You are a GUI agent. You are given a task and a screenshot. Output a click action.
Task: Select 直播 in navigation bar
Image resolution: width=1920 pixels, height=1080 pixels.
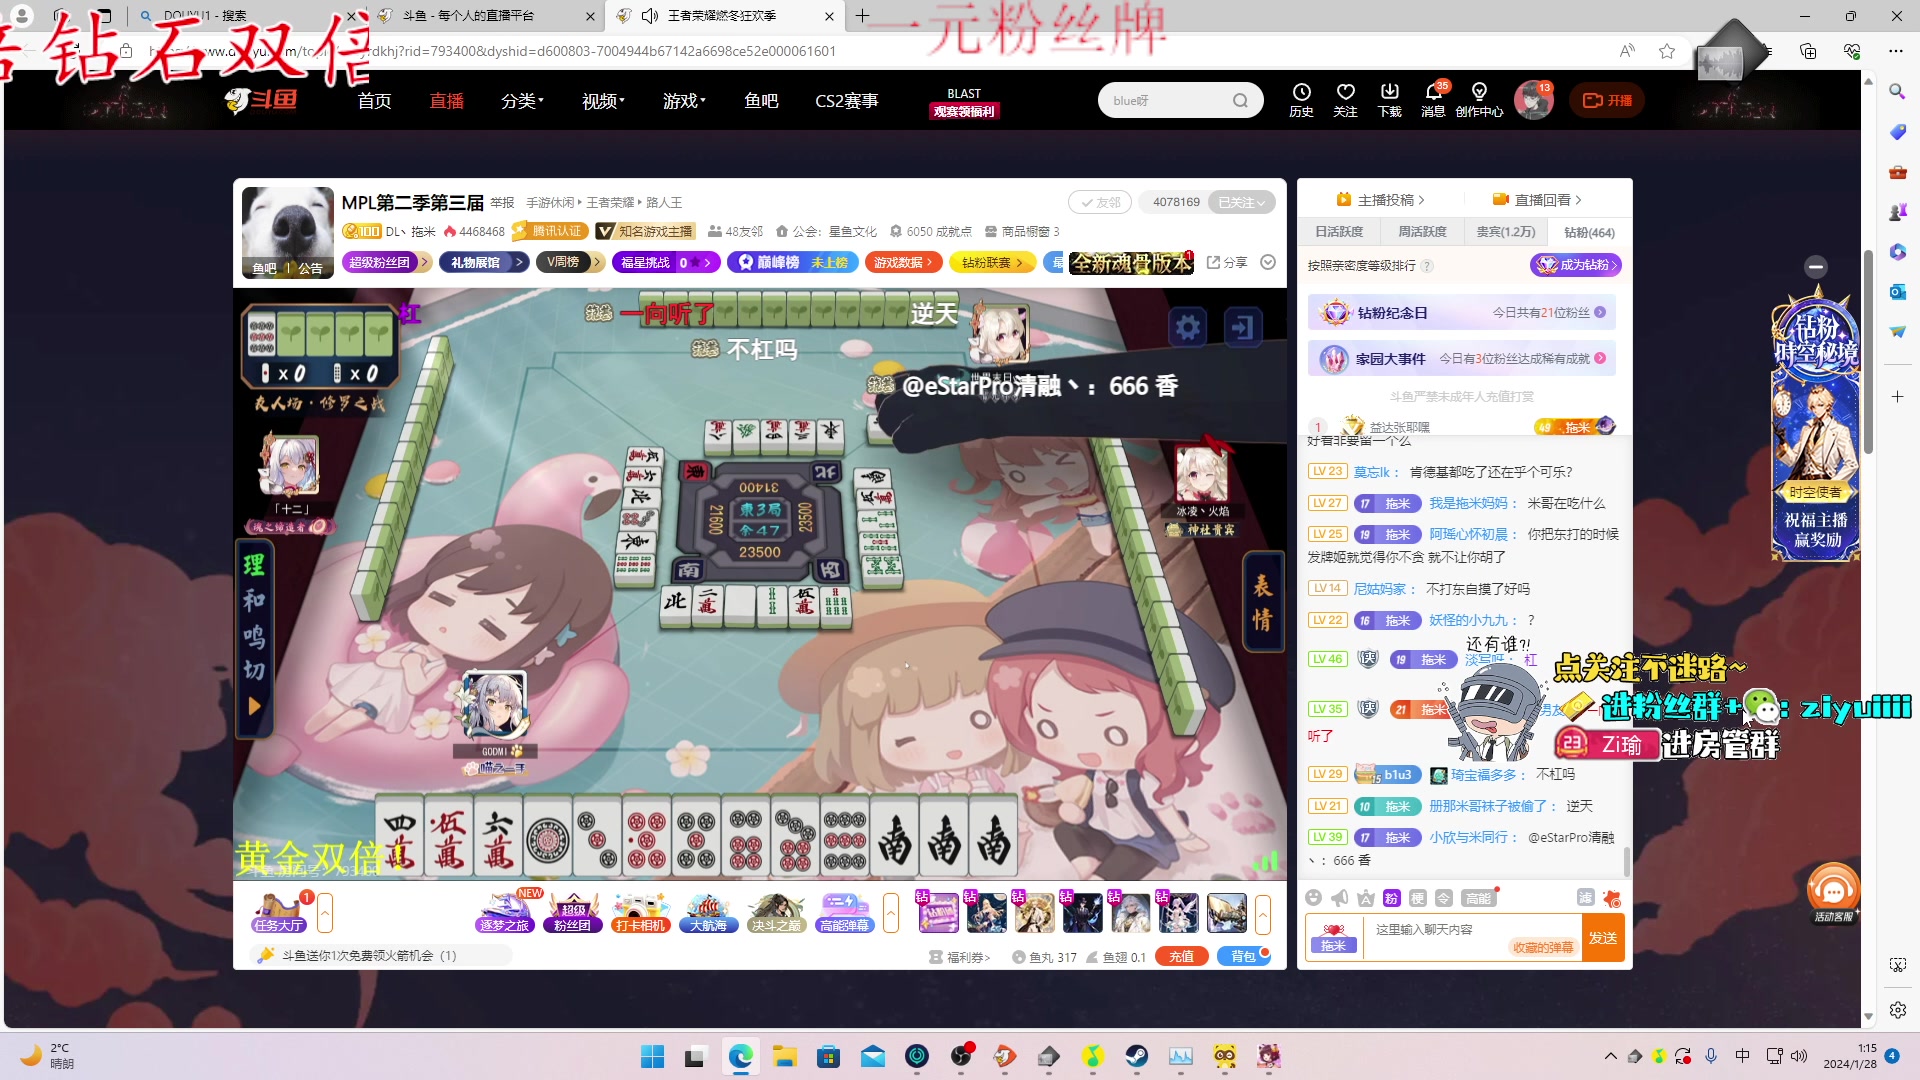pos(447,101)
